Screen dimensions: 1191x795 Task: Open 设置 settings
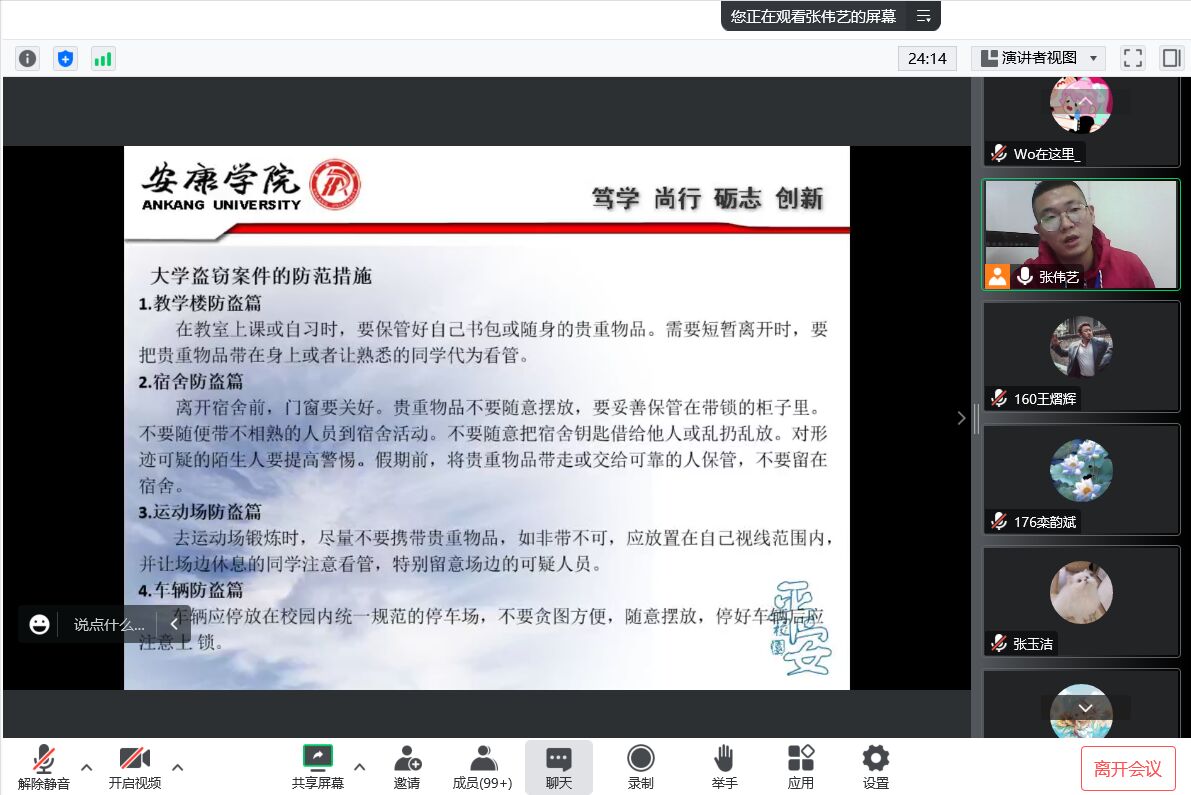point(875,766)
